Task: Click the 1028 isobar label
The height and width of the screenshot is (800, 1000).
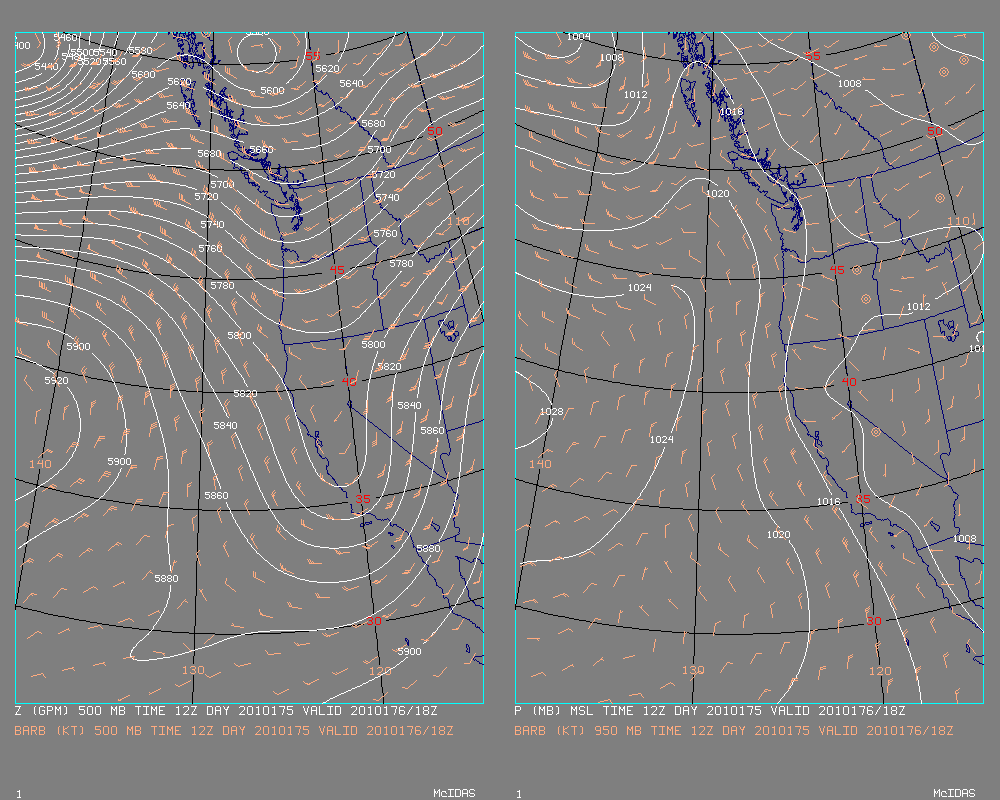Action: pyautogui.click(x=552, y=411)
